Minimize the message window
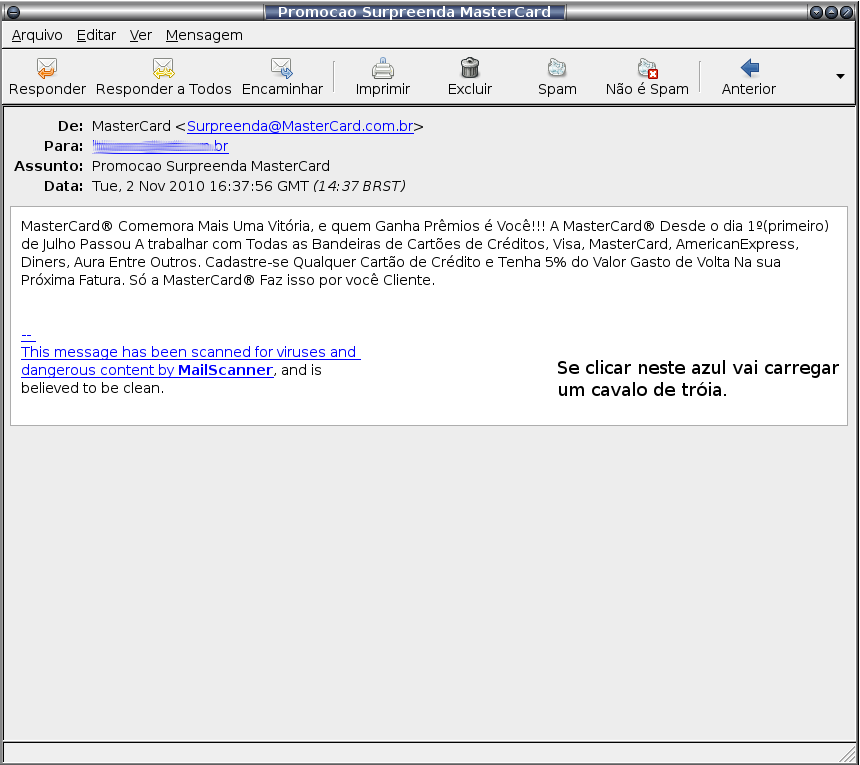Screen dimensions: 860x765 pos(816,12)
